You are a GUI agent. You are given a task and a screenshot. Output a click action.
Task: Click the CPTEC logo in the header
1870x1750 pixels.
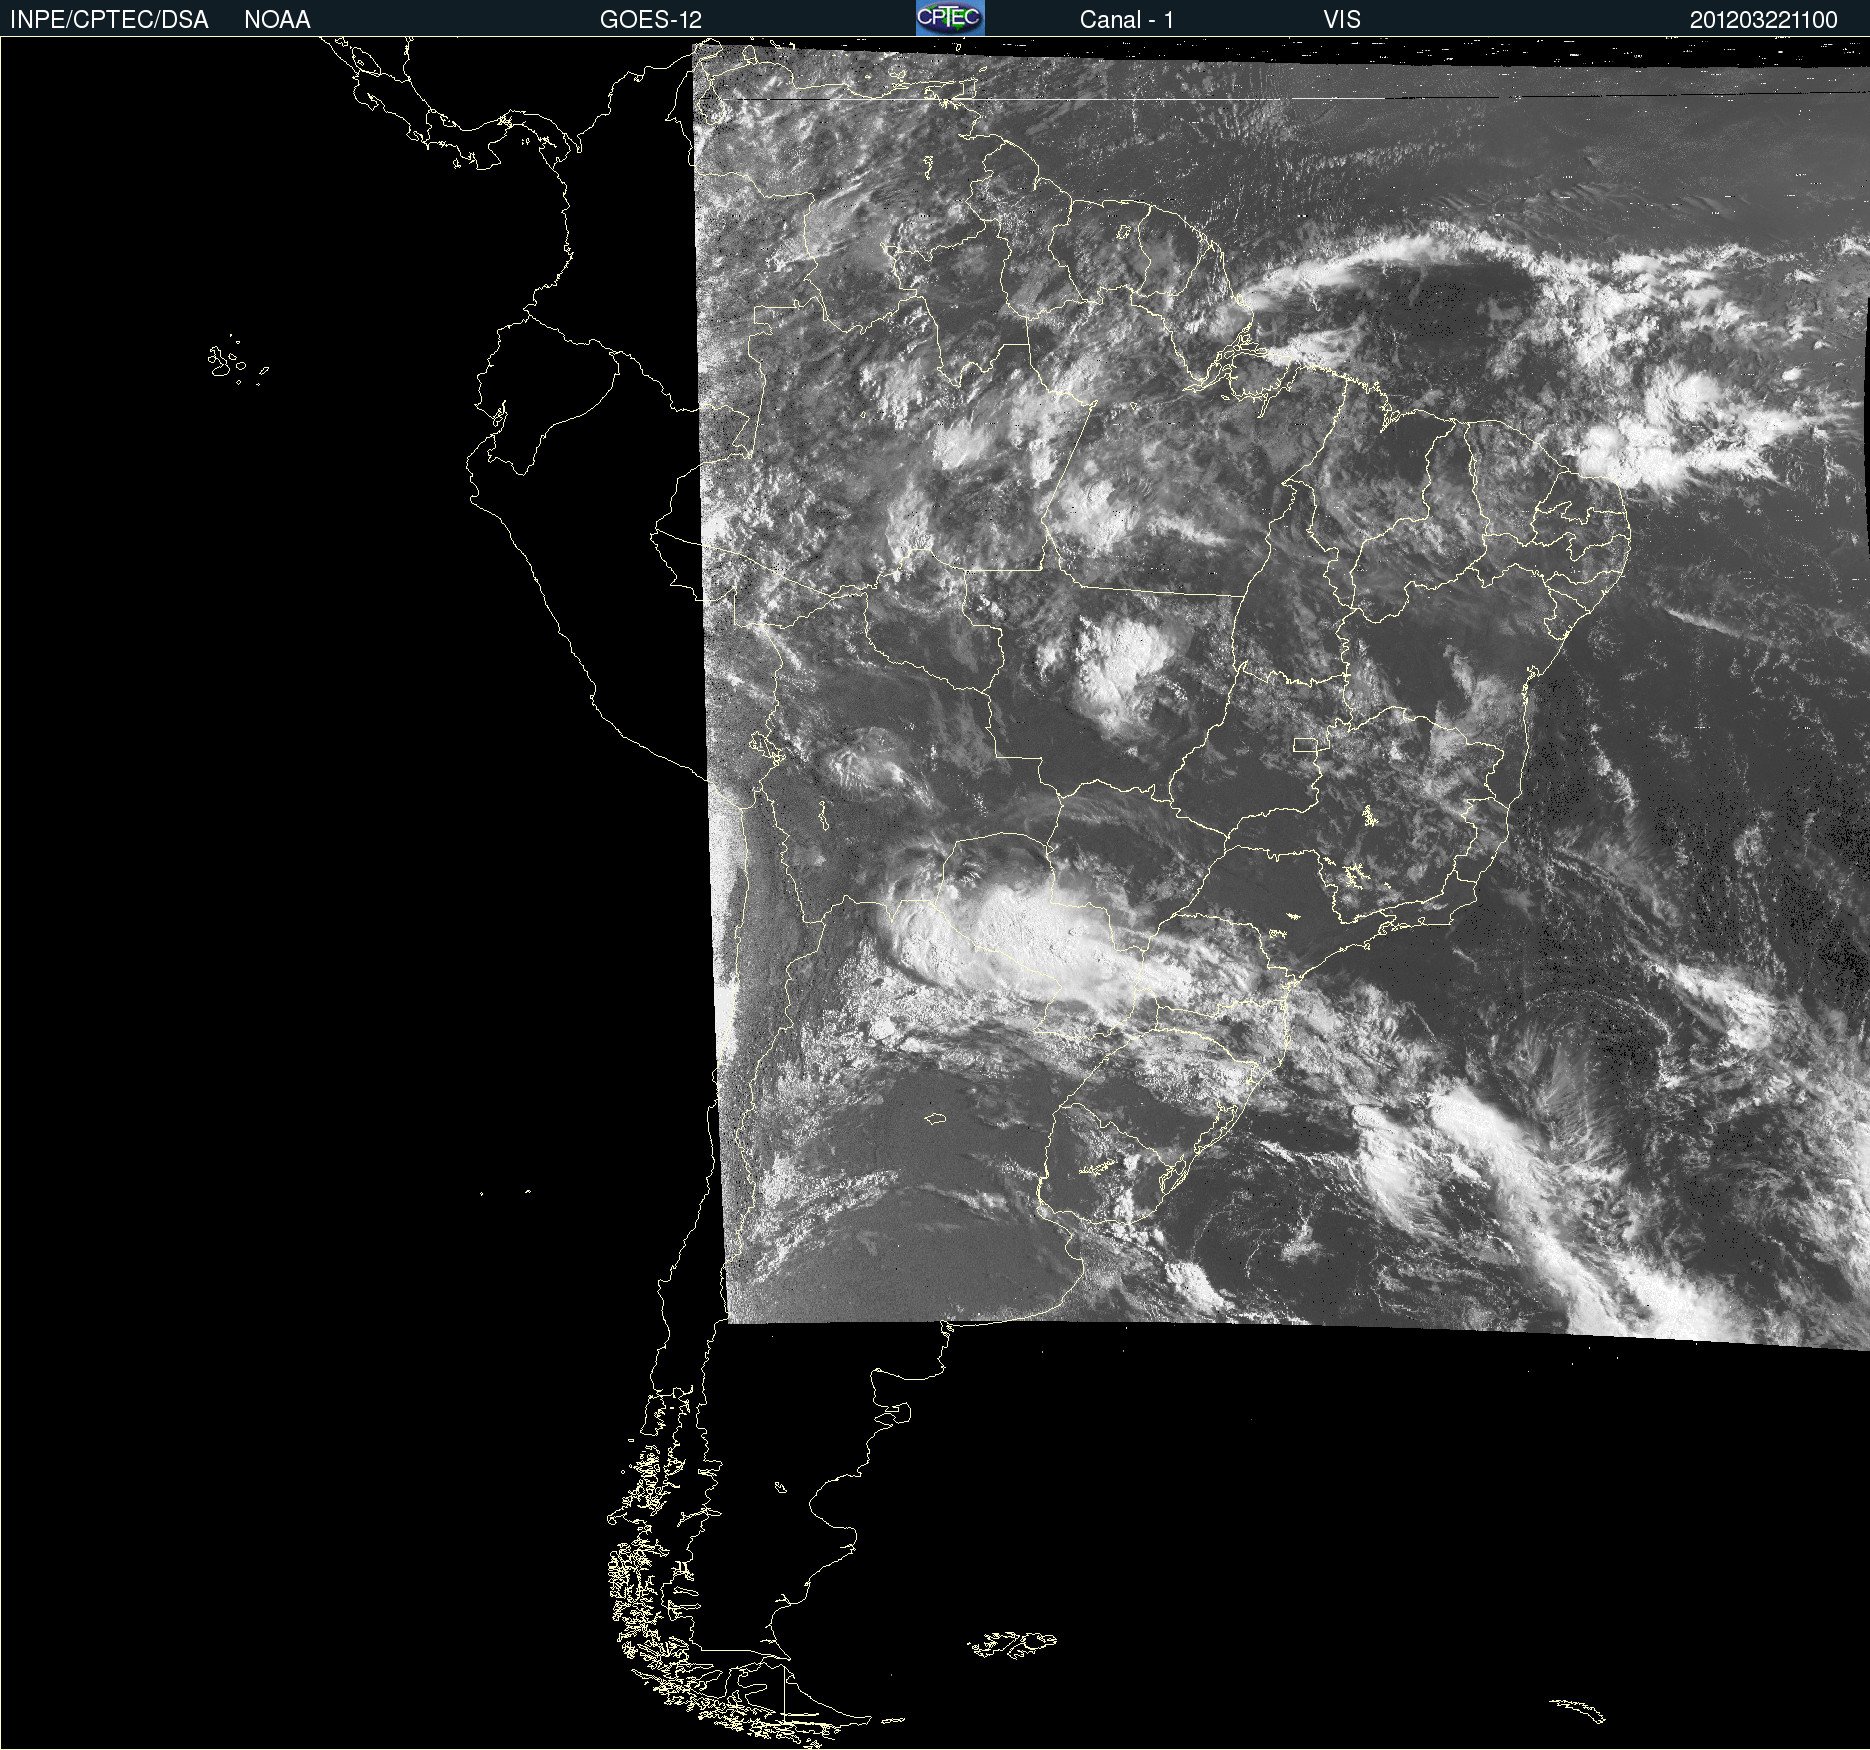tap(950, 18)
